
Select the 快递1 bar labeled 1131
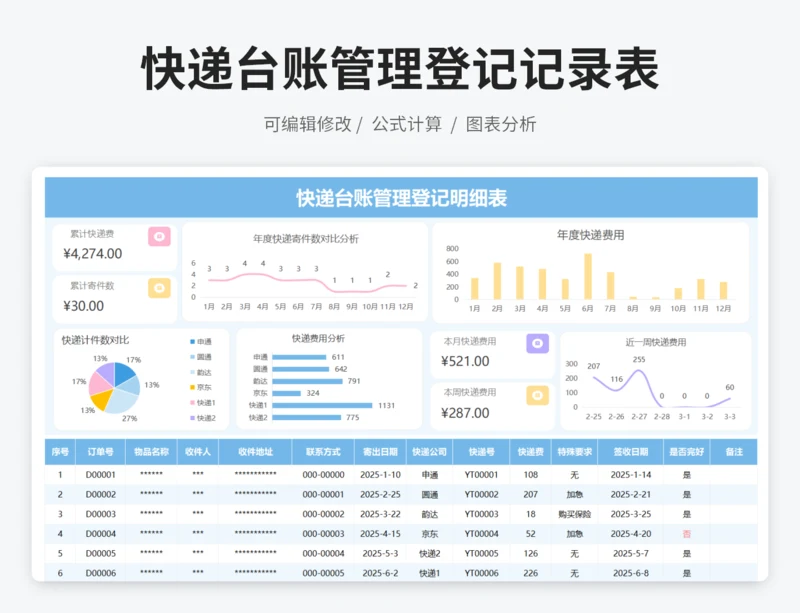click(x=322, y=405)
